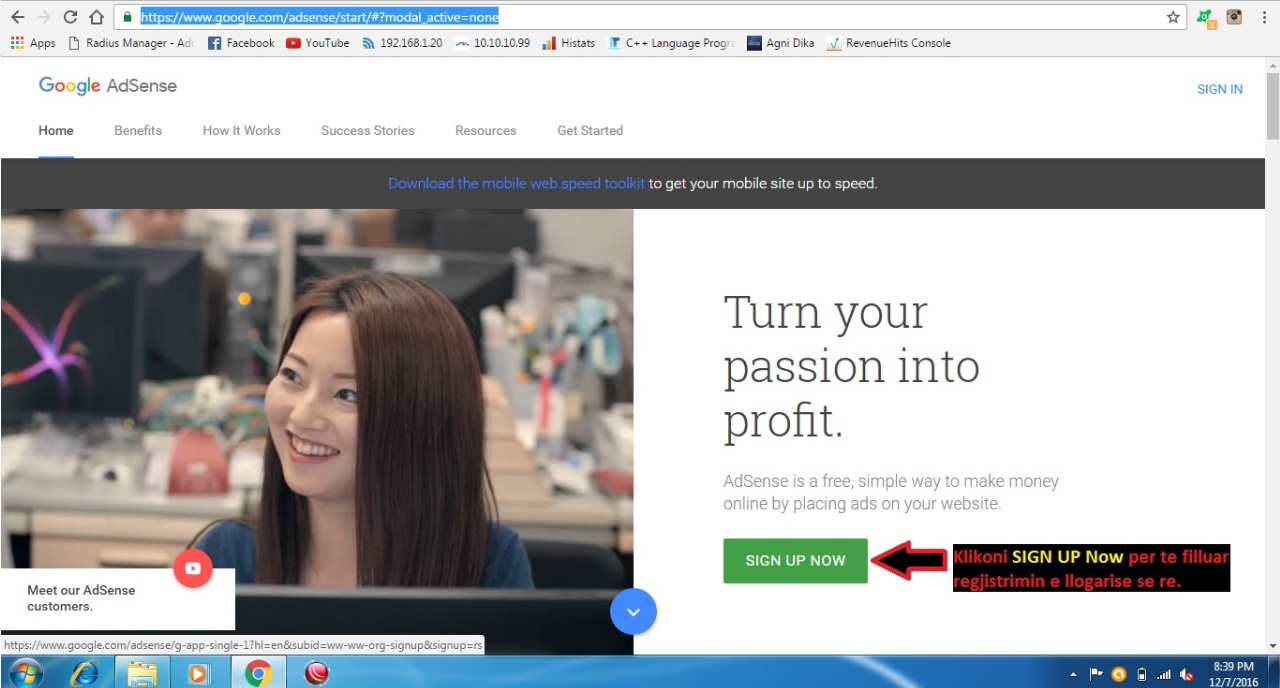Bookmark this page with the star icon

click(1173, 17)
